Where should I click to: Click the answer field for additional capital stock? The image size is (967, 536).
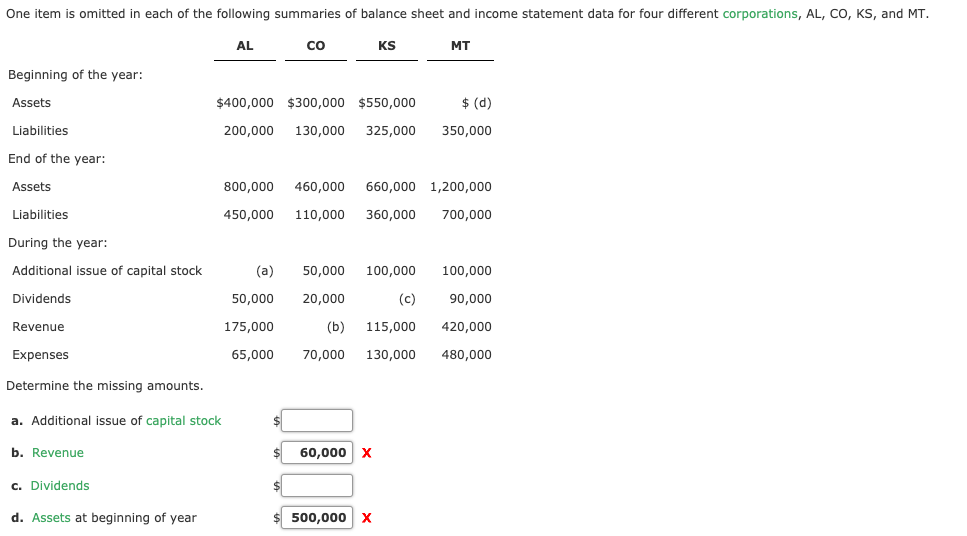pyautogui.click(x=317, y=421)
